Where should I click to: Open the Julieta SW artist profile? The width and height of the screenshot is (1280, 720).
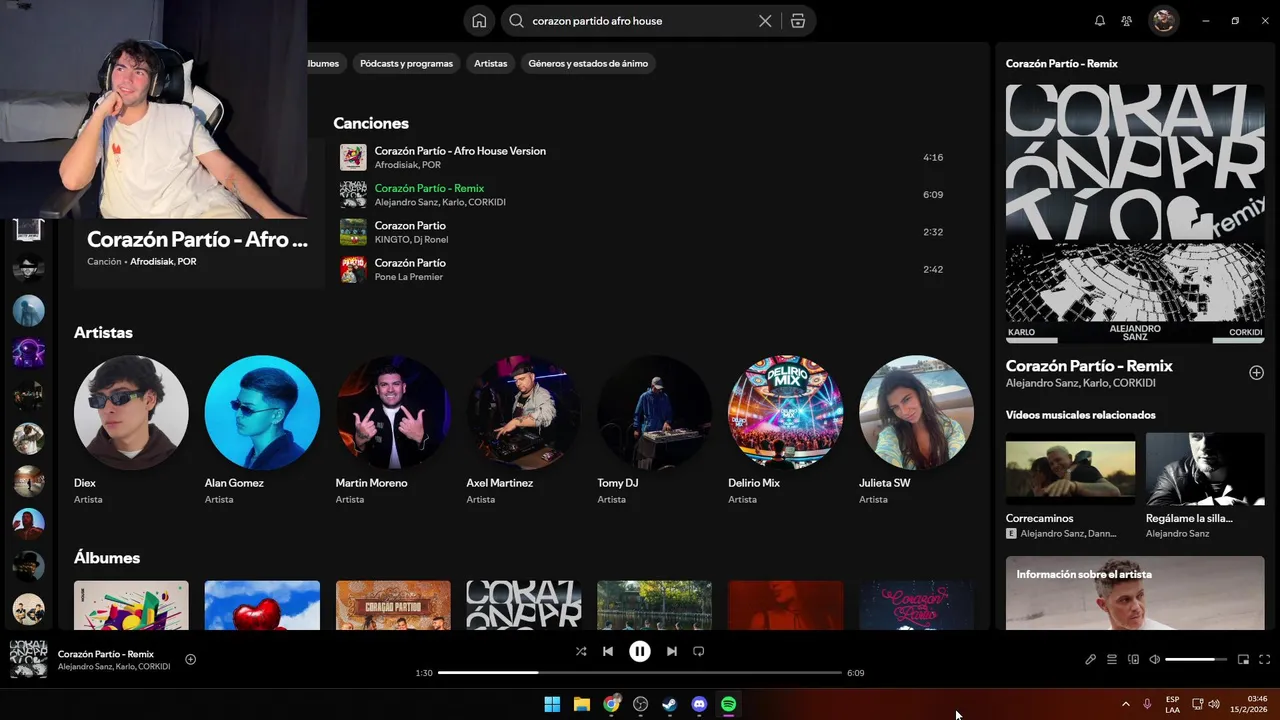coord(916,413)
